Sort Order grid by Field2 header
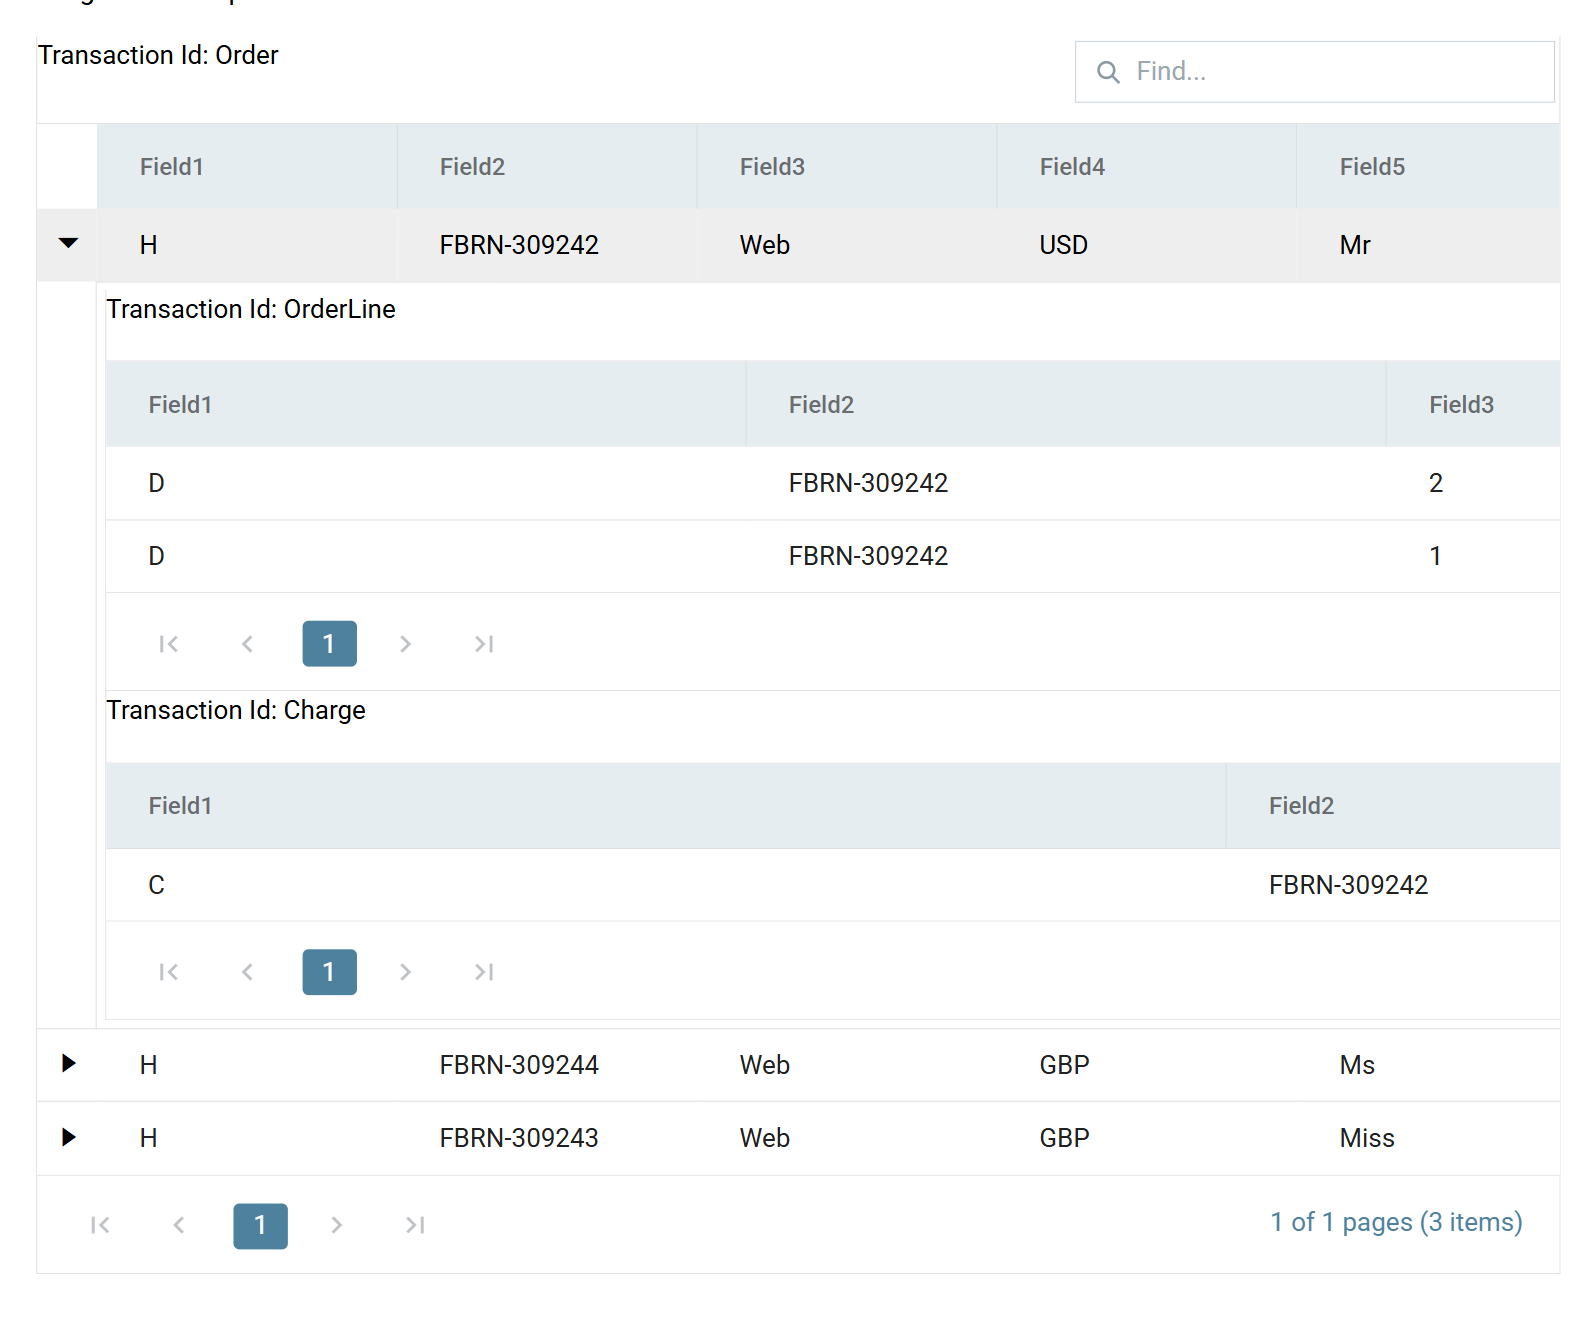Screen dimensions: 1596x1338 click(x=547, y=167)
